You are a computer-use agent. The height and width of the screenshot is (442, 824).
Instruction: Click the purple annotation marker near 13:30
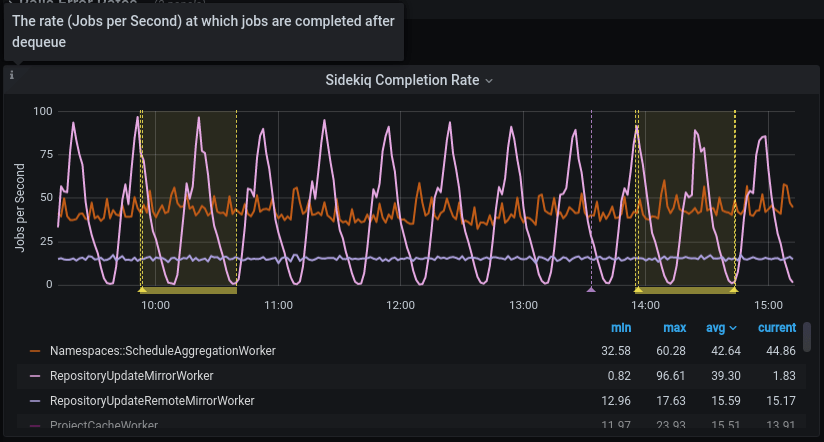point(591,290)
